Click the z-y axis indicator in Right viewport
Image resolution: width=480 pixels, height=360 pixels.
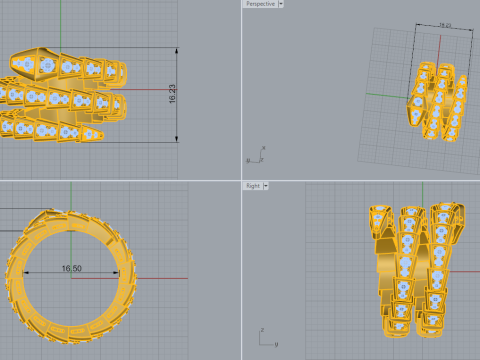(x=268, y=337)
